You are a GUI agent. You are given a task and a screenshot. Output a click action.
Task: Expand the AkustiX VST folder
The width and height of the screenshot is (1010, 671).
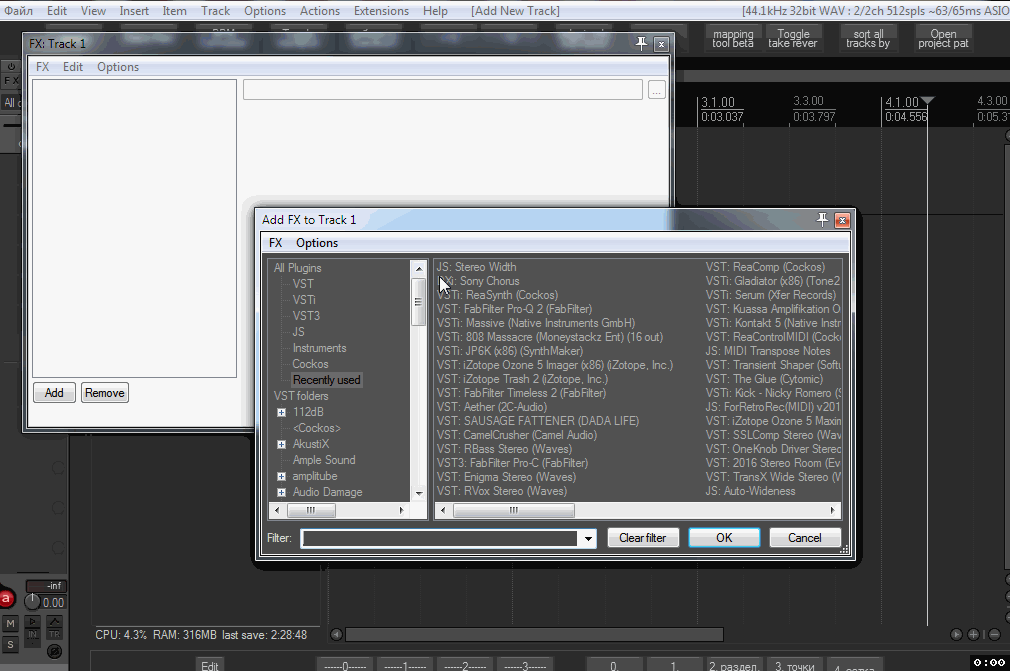click(x=281, y=444)
